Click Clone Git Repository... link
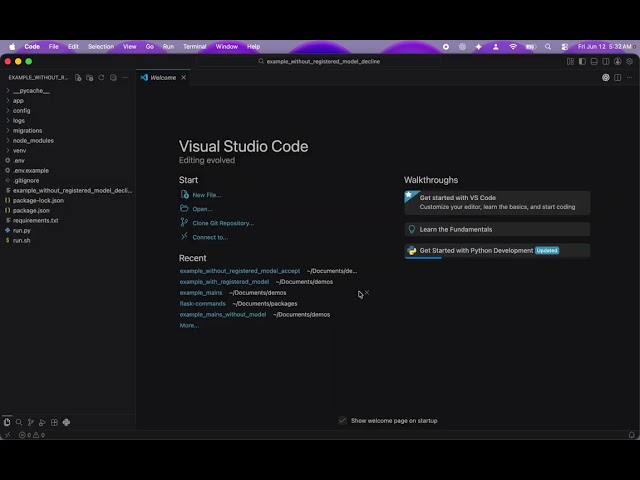 pos(223,223)
